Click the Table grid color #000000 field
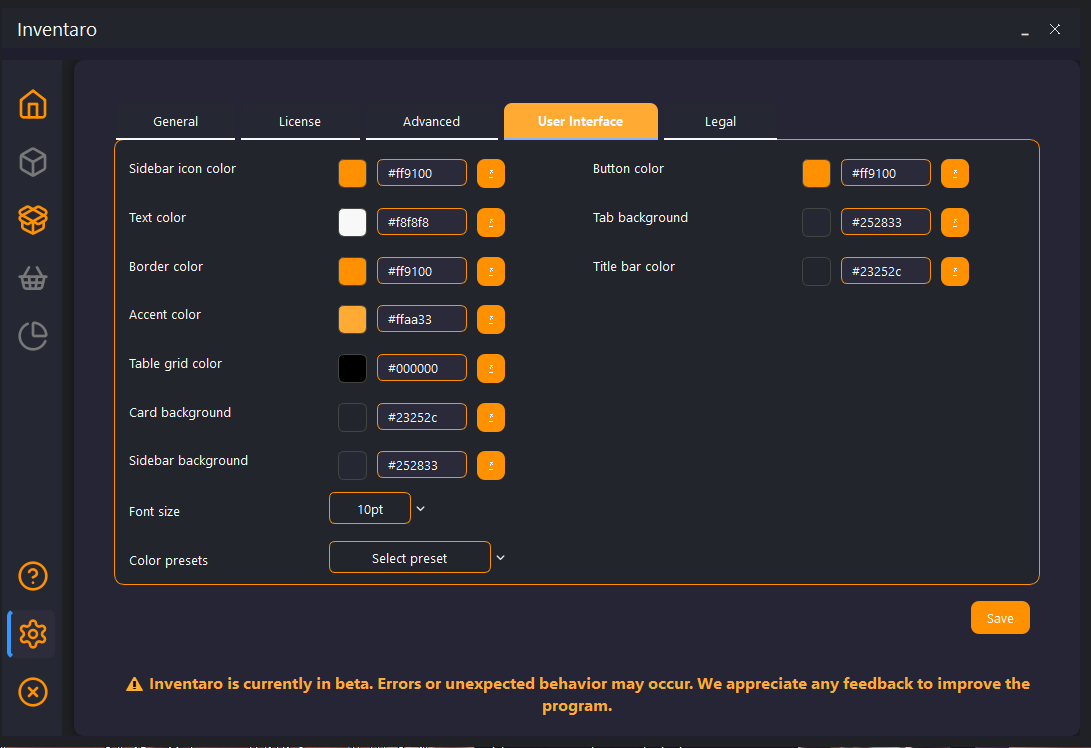This screenshot has width=1091, height=748. click(422, 367)
